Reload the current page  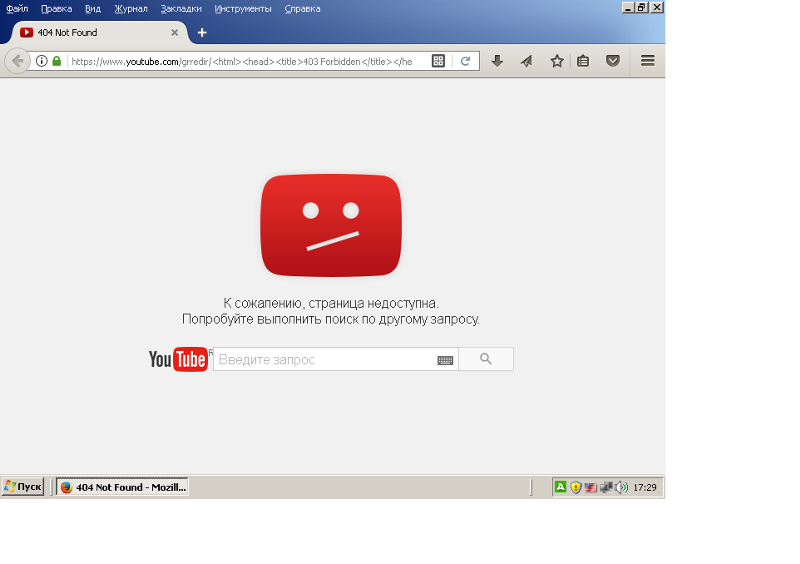point(465,61)
